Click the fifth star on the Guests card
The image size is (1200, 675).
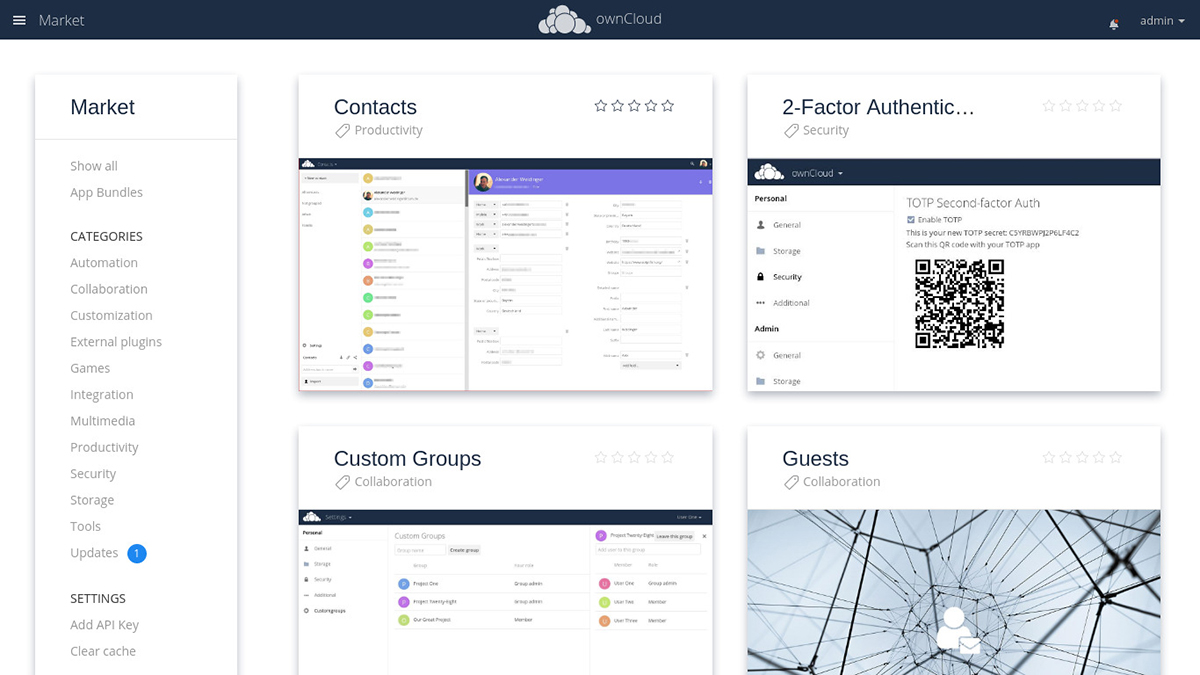[1115, 456]
